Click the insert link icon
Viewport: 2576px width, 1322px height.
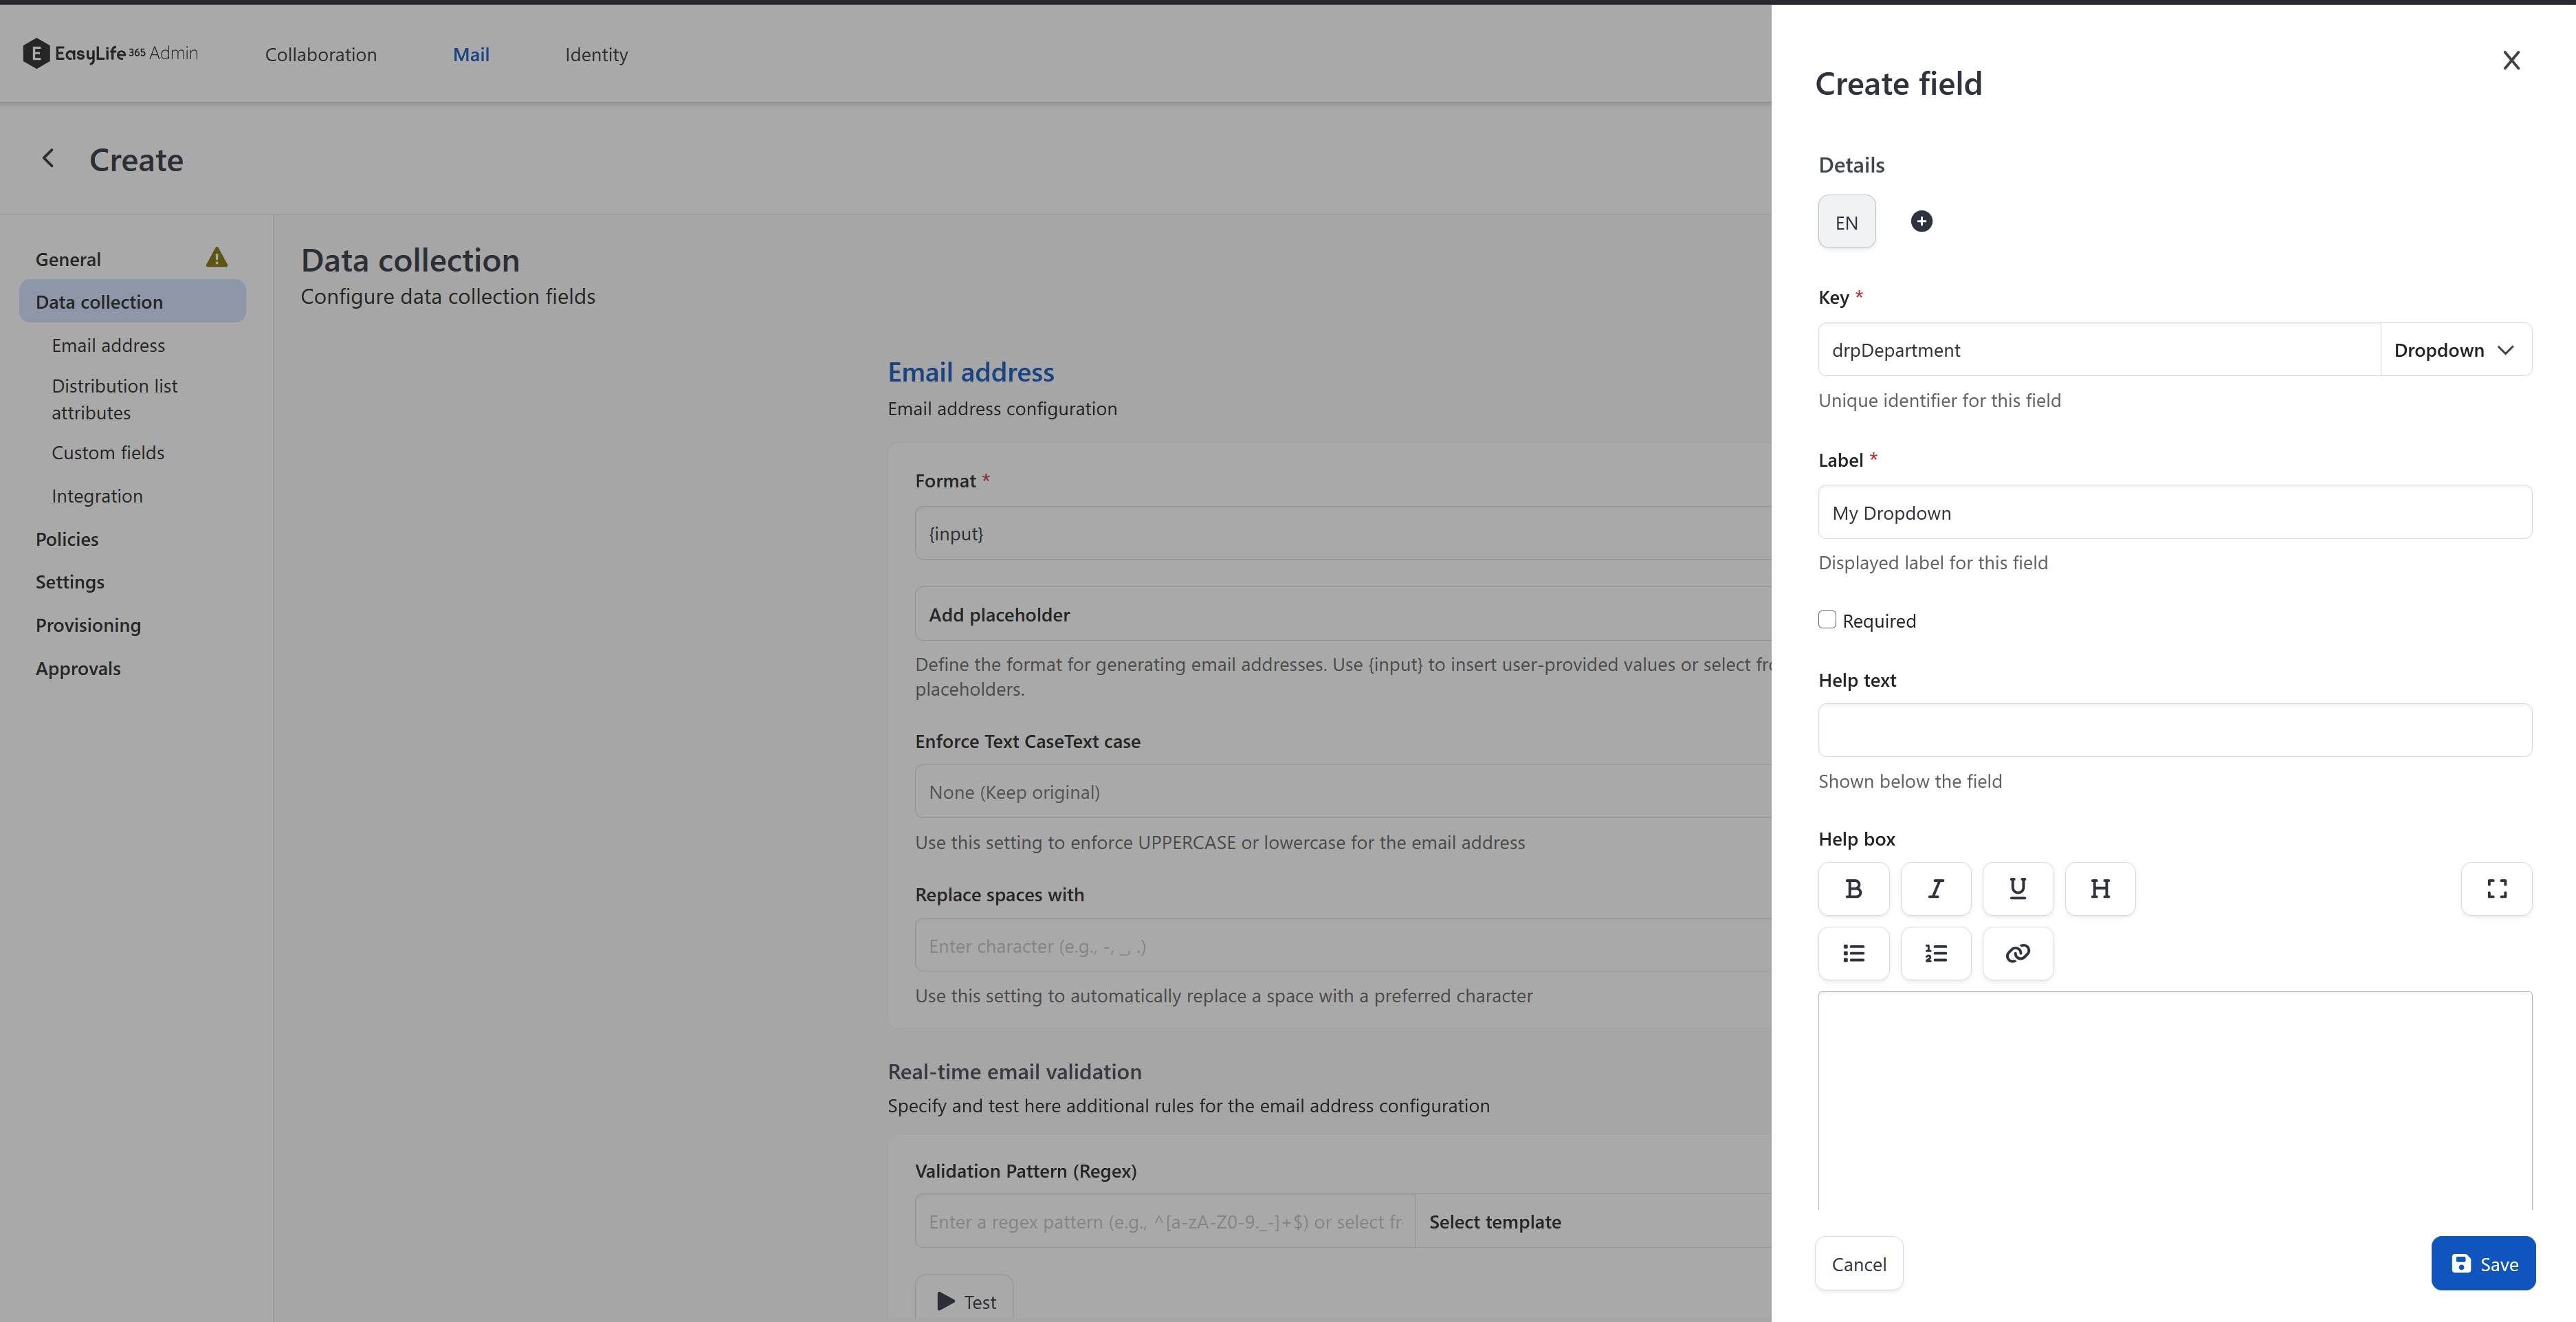2017,953
